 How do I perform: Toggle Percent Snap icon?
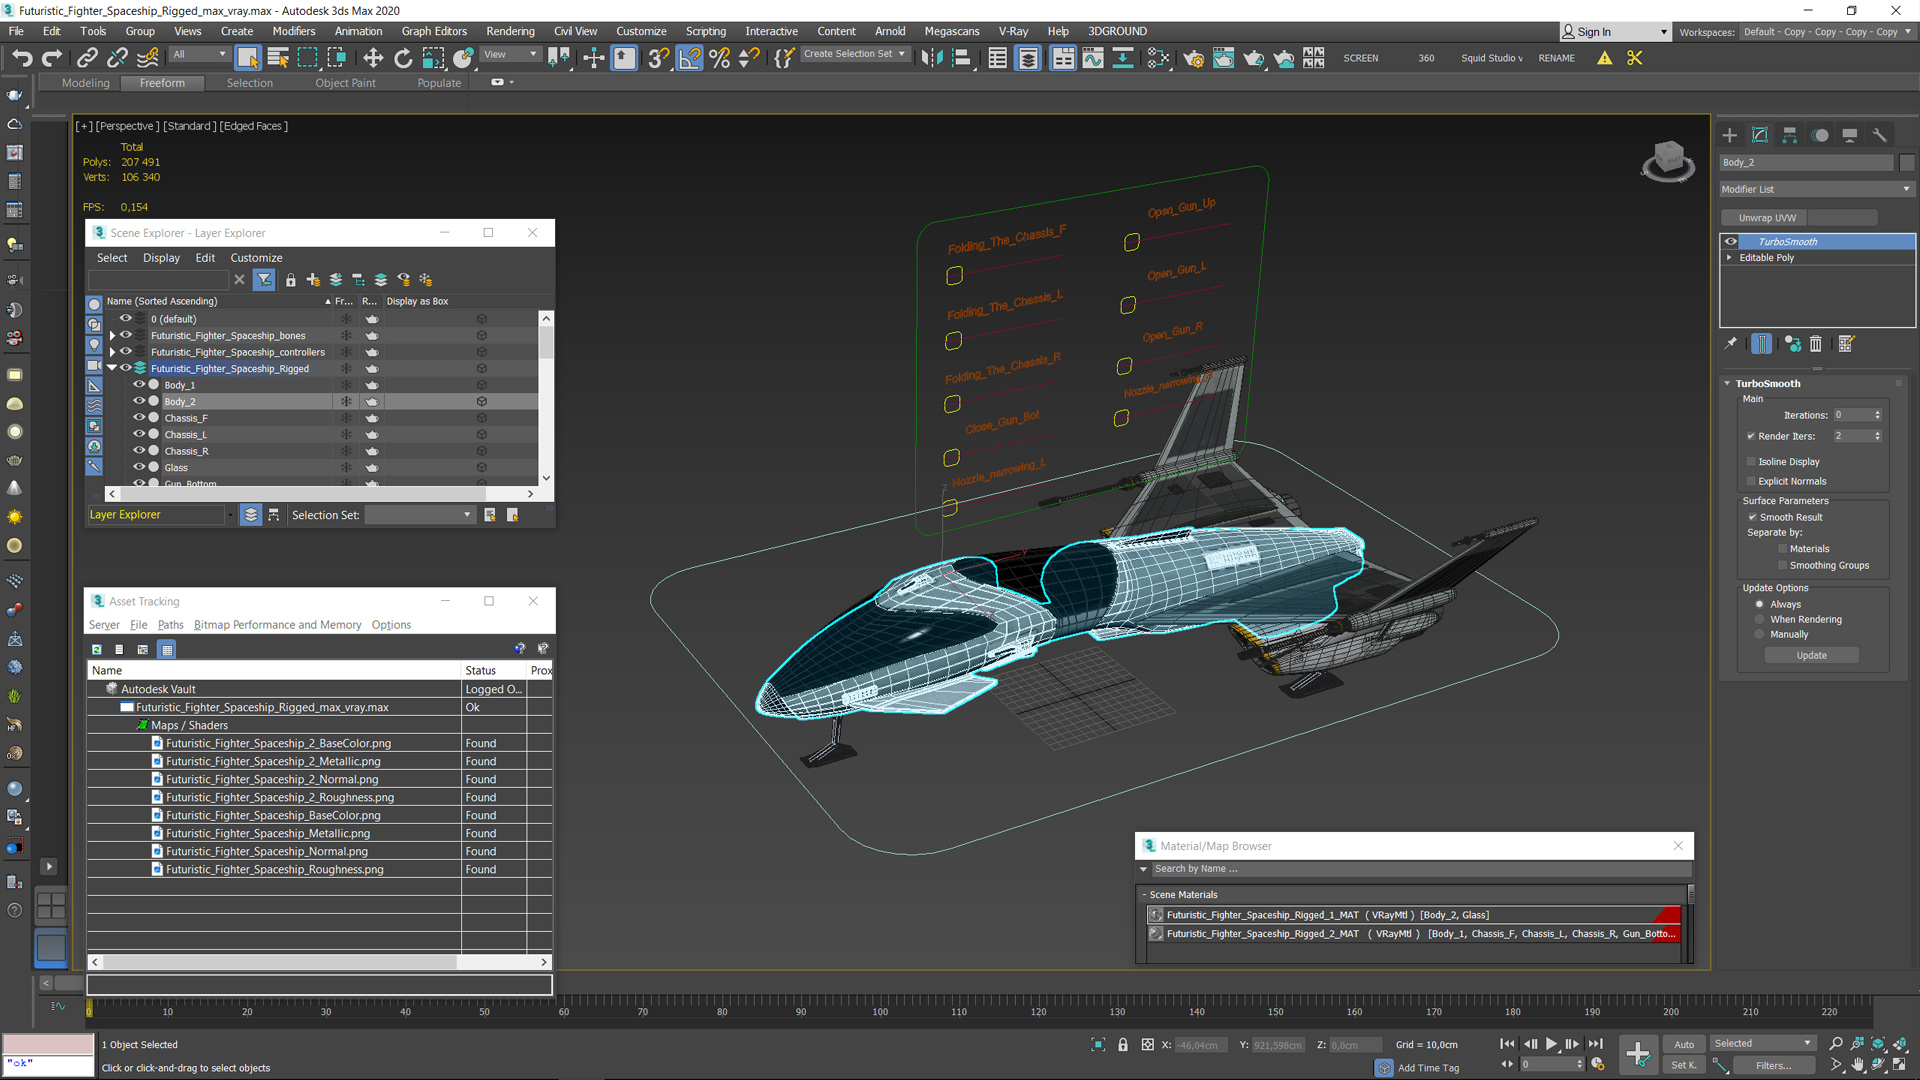click(x=719, y=58)
